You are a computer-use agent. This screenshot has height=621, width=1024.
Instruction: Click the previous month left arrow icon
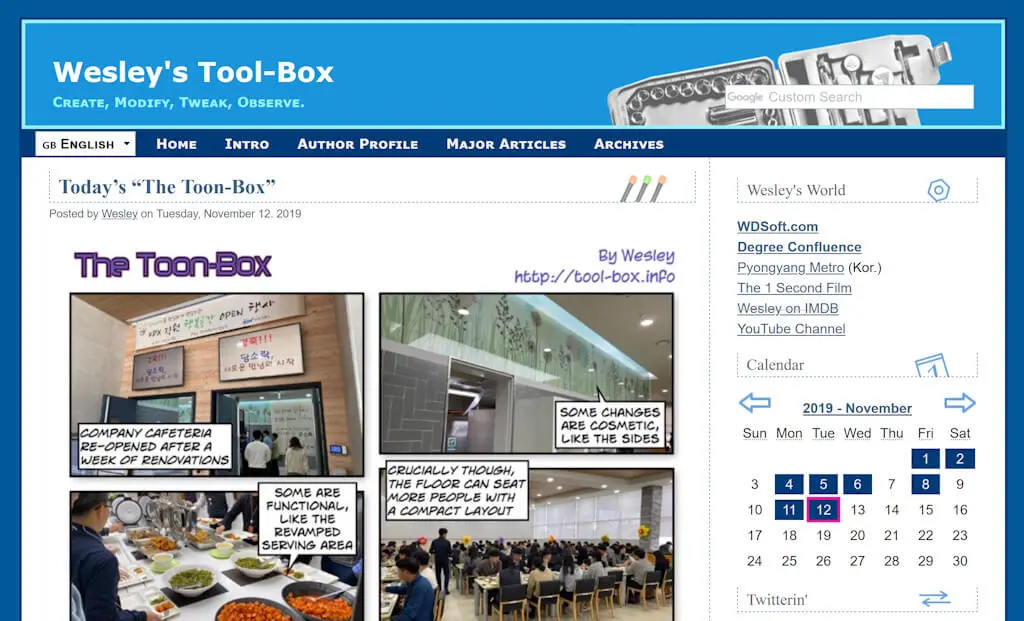coord(754,403)
